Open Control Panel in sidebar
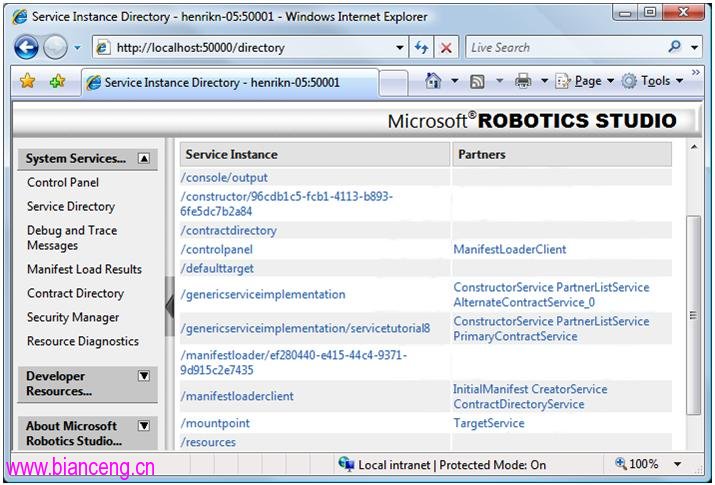 [63, 182]
